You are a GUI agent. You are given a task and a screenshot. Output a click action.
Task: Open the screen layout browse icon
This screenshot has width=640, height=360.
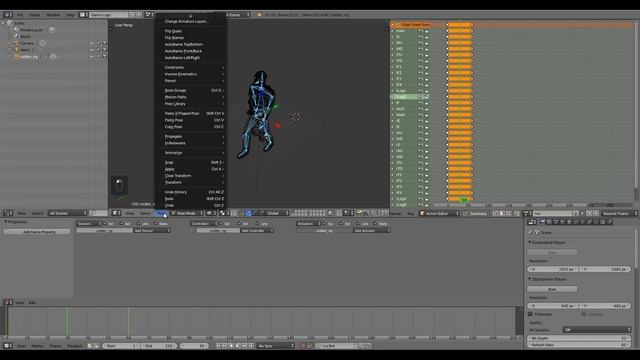pyautogui.click(x=83, y=15)
